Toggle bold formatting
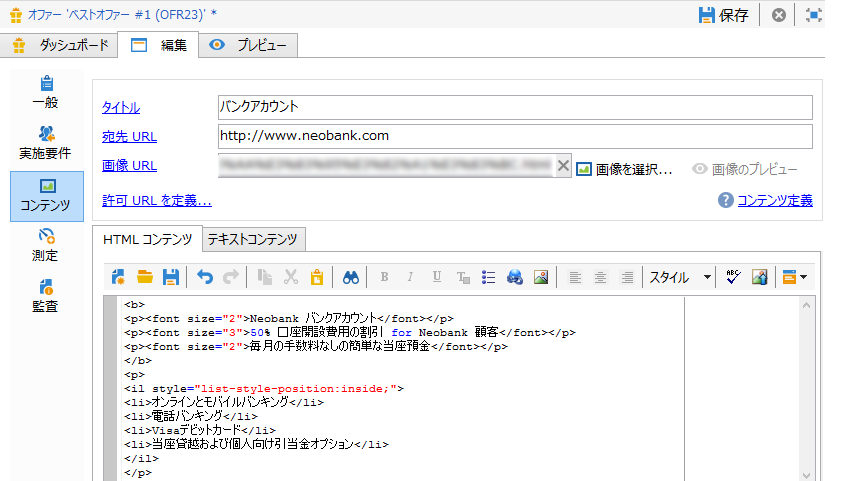Viewport: 855px width, 481px height. point(384,277)
